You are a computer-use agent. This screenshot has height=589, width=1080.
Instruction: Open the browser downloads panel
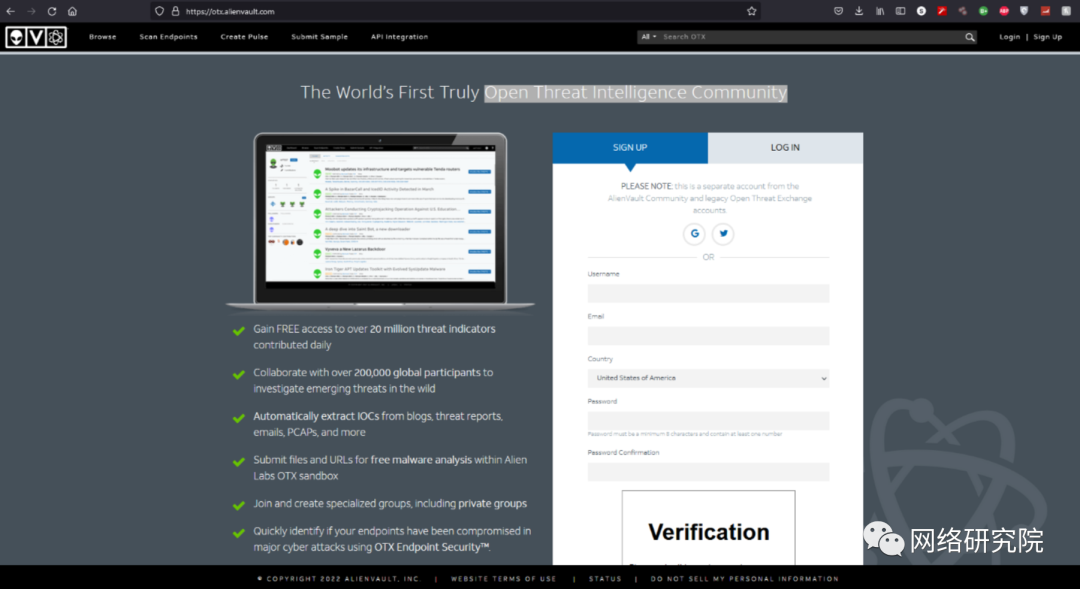pyautogui.click(x=859, y=11)
